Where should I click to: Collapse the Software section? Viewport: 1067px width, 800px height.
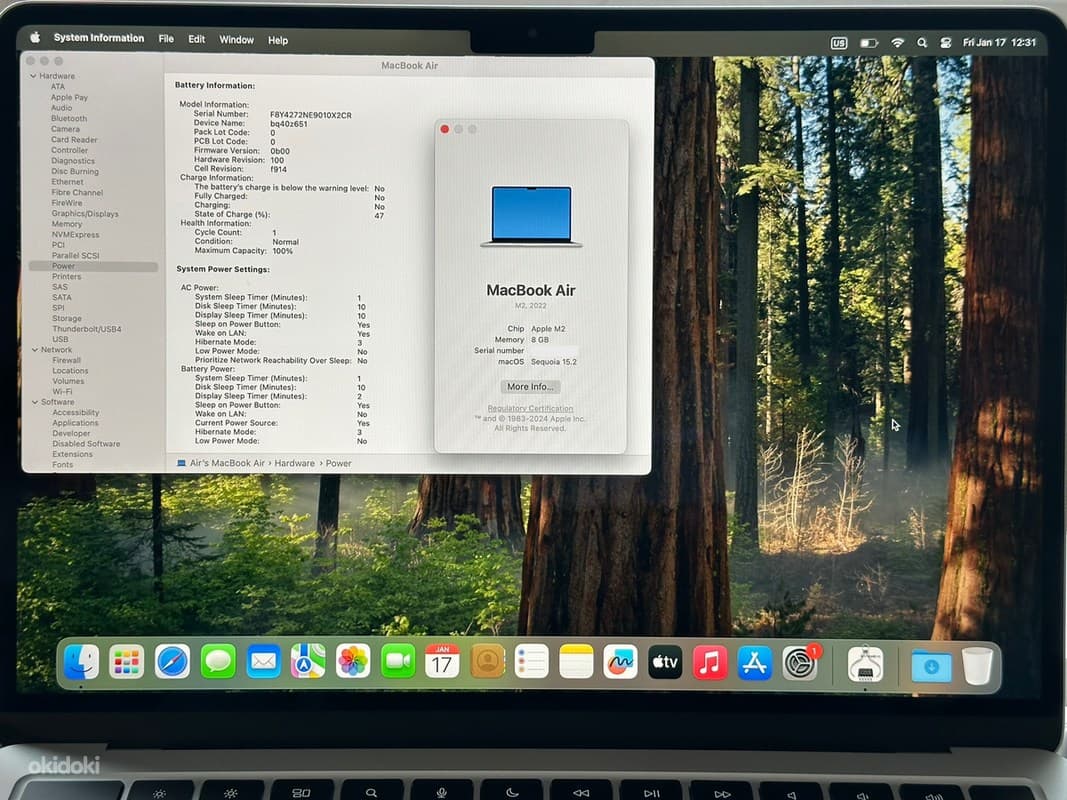(35, 402)
